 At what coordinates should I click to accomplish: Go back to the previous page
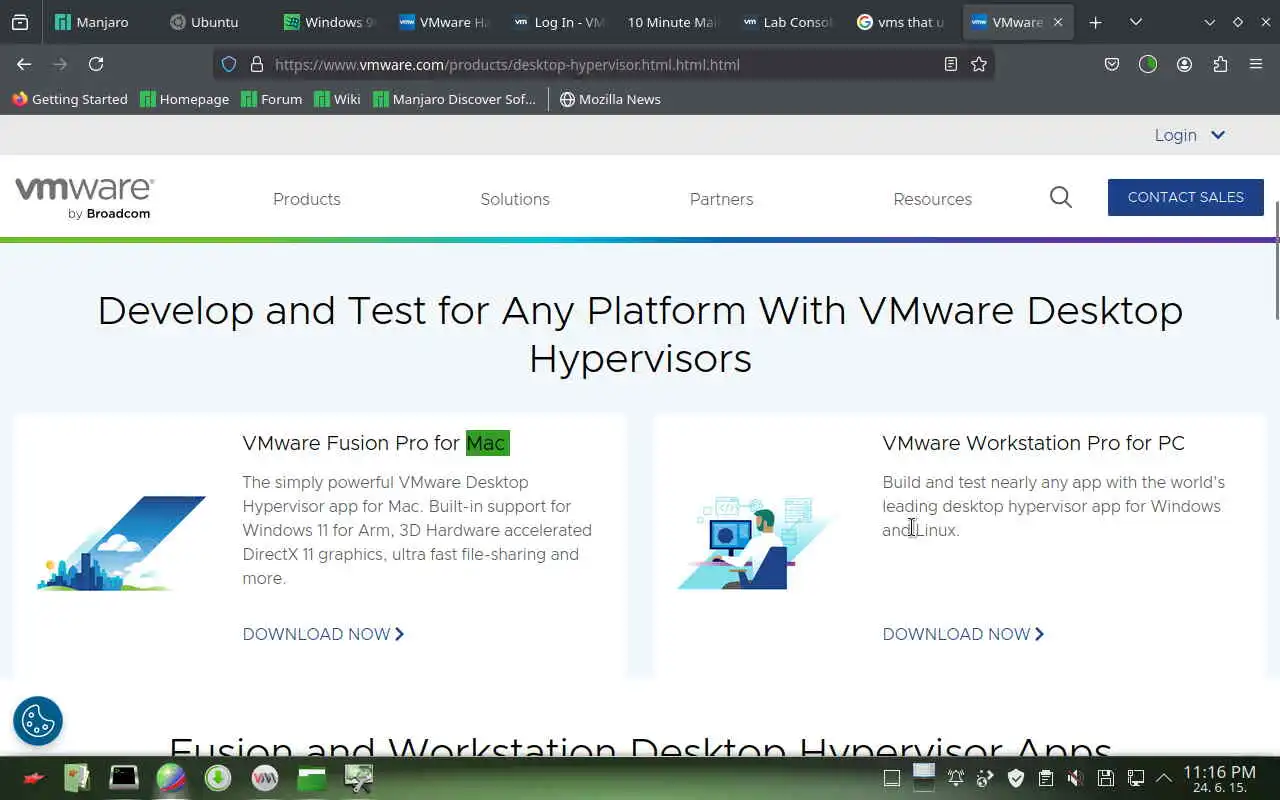click(24, 64)
